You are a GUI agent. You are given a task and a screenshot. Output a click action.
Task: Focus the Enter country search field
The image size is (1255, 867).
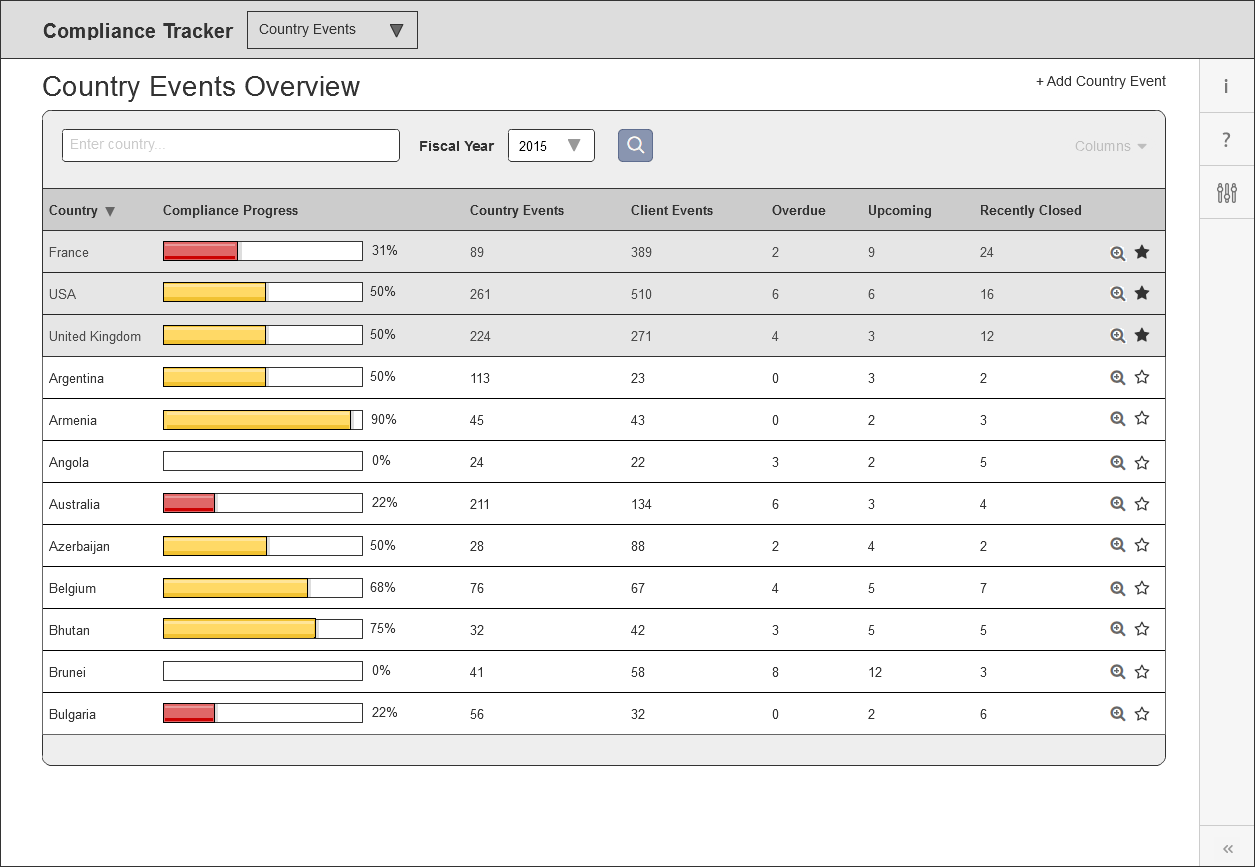(231, 145)
